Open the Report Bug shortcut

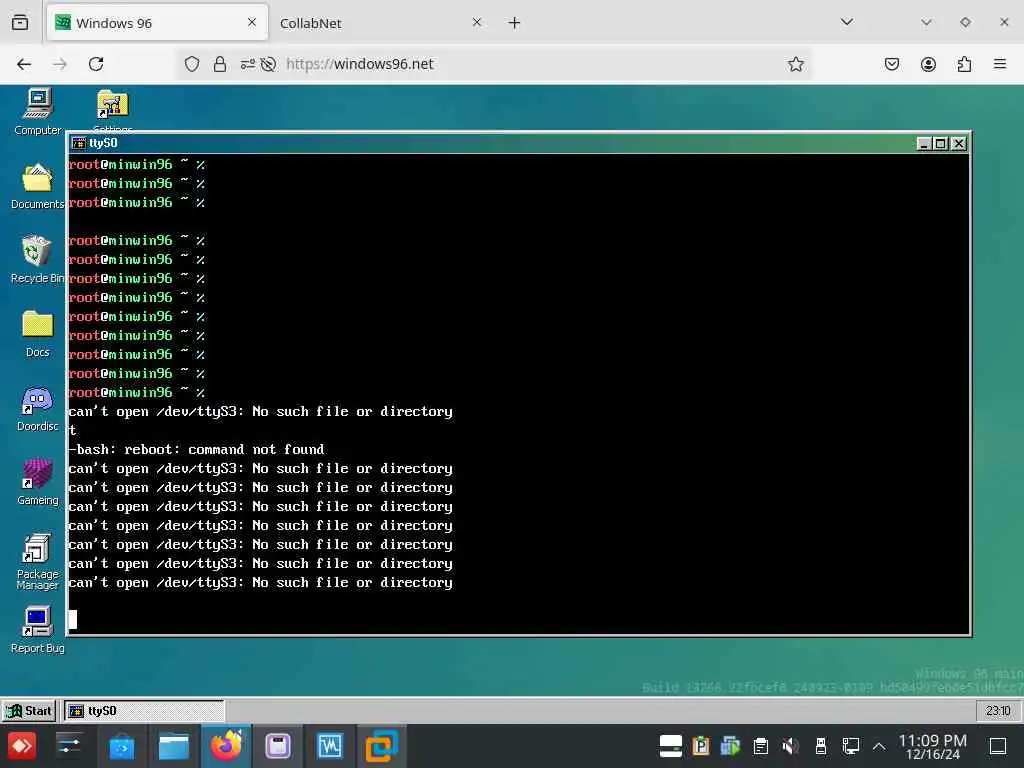coord(37,630)
